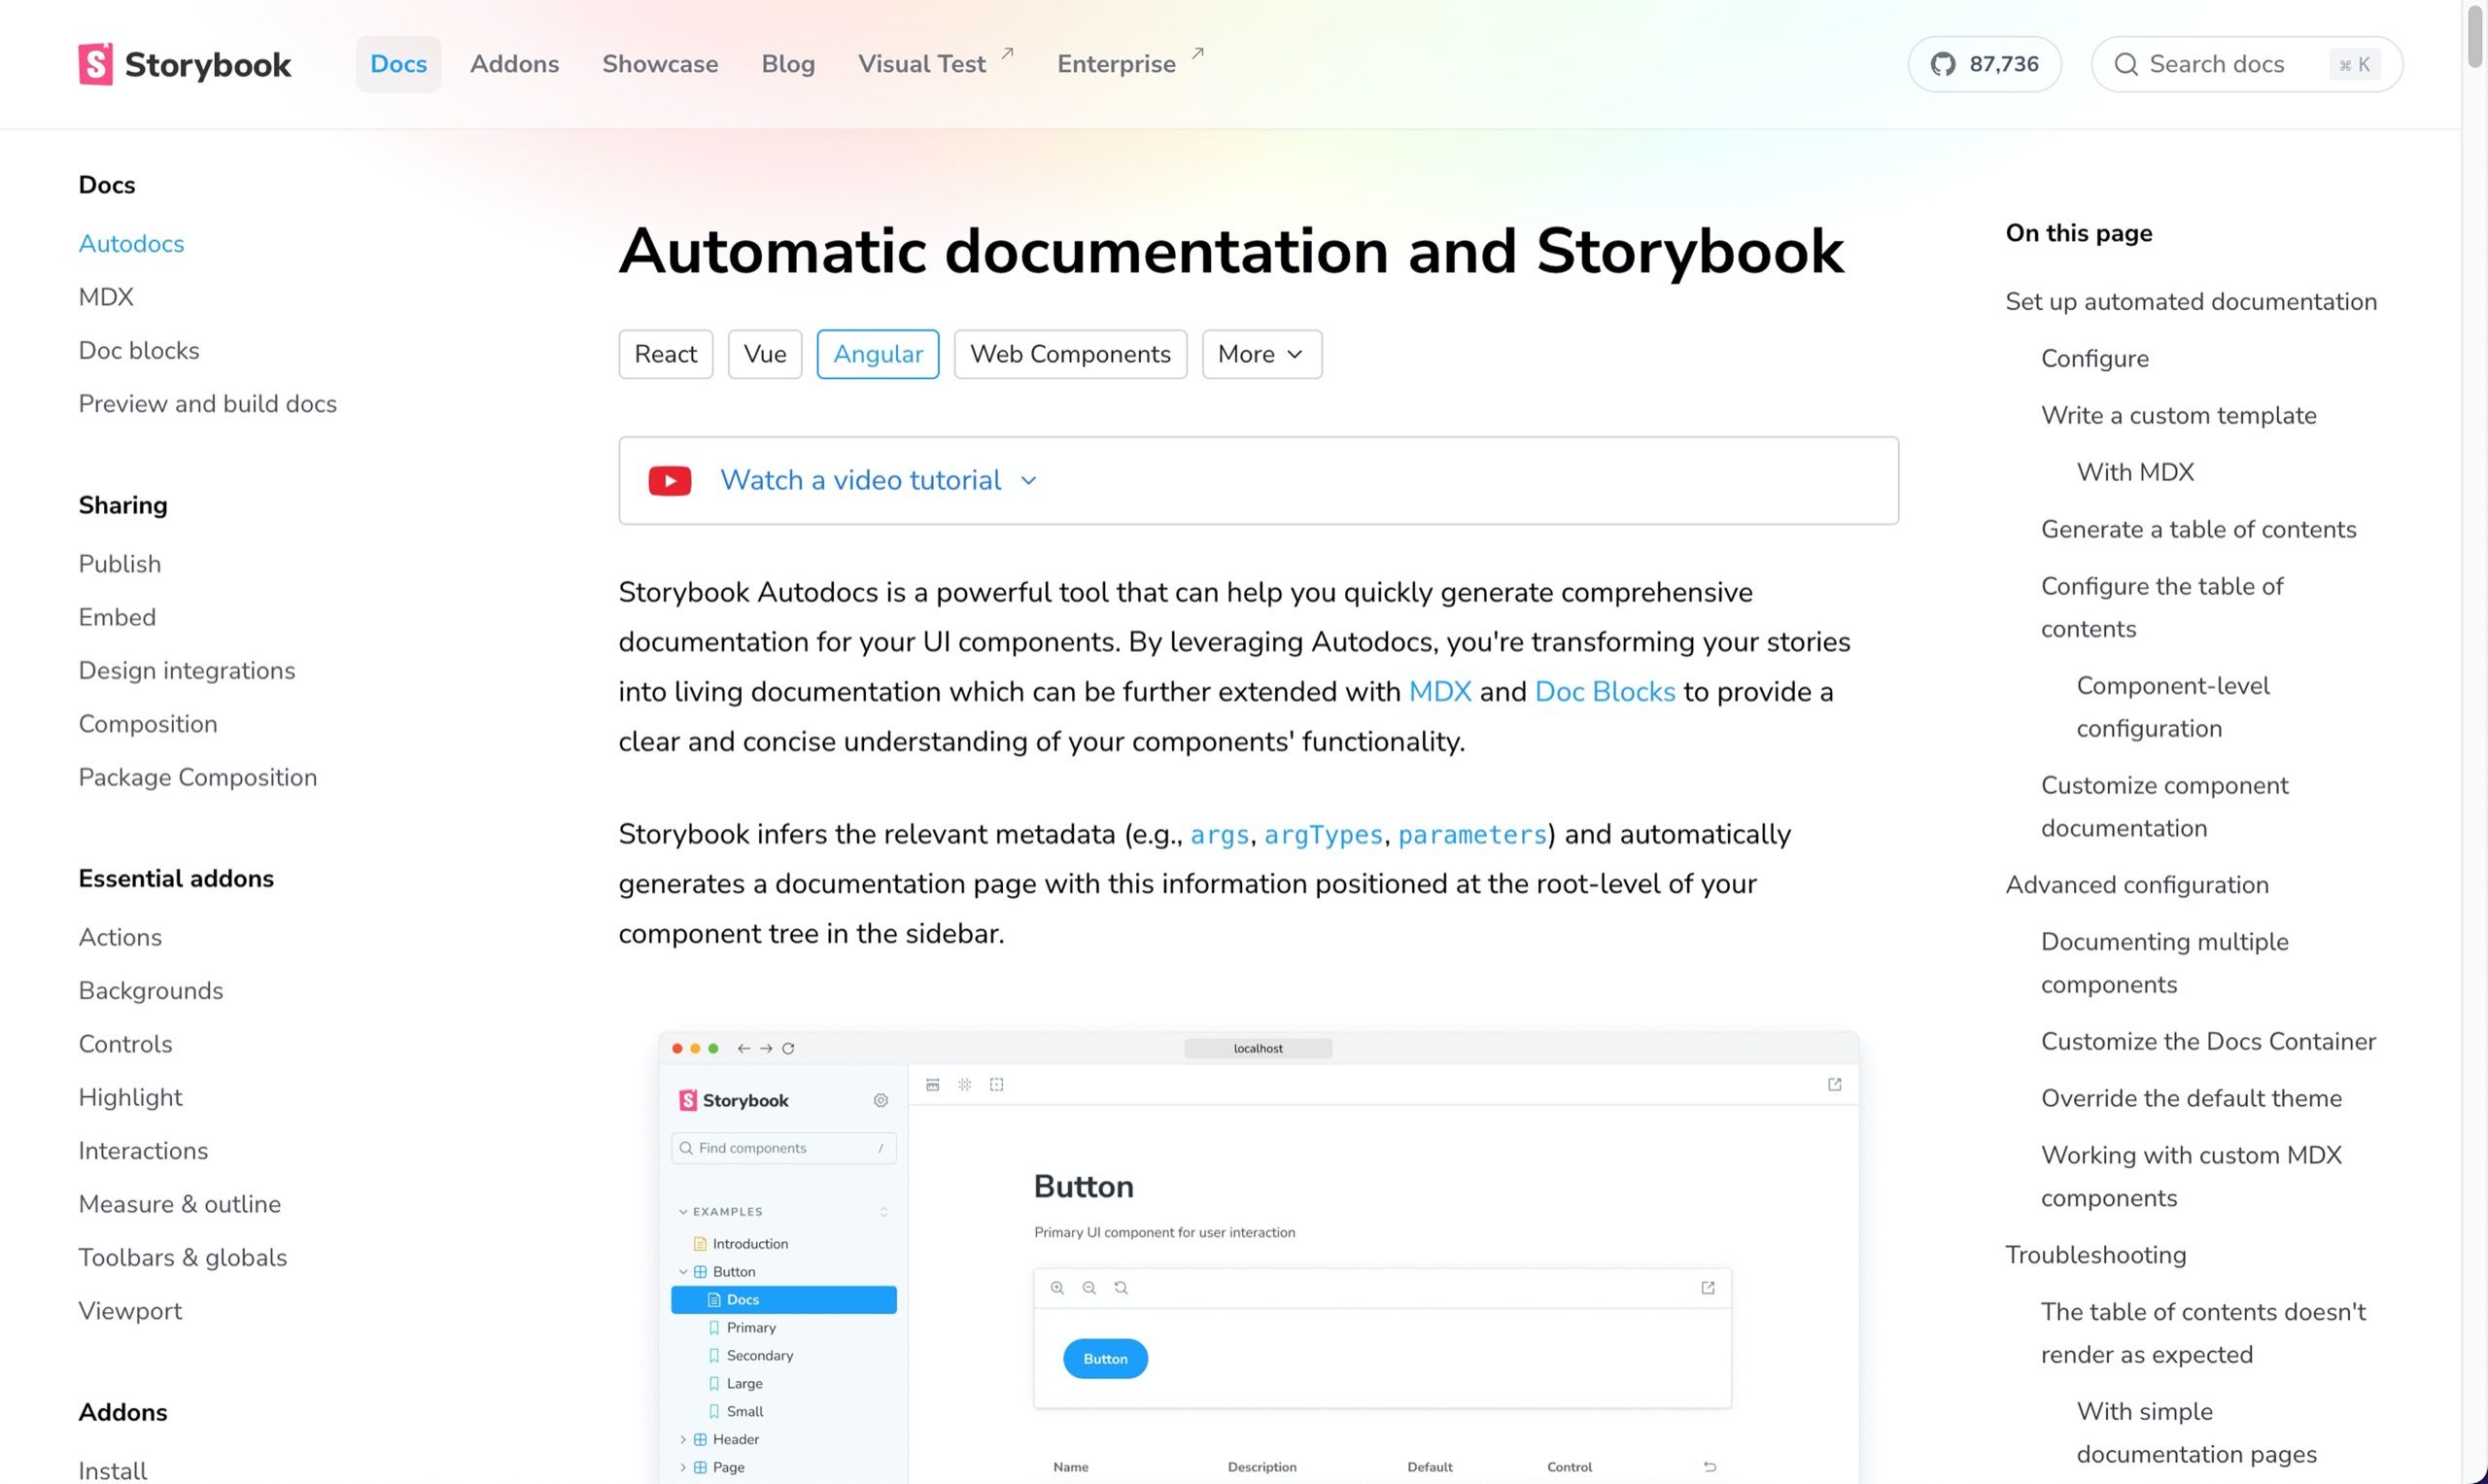Click the argTypes code link
The width and height of the screenshot is (2488, 1484).
tap(1323, 835)
